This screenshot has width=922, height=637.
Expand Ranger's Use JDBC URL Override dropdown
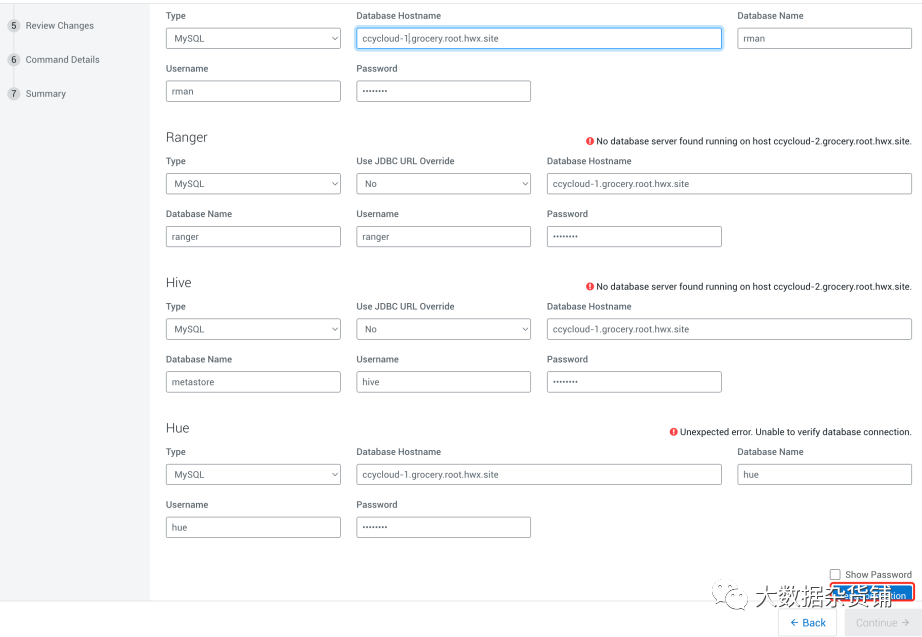click(443, 184)
